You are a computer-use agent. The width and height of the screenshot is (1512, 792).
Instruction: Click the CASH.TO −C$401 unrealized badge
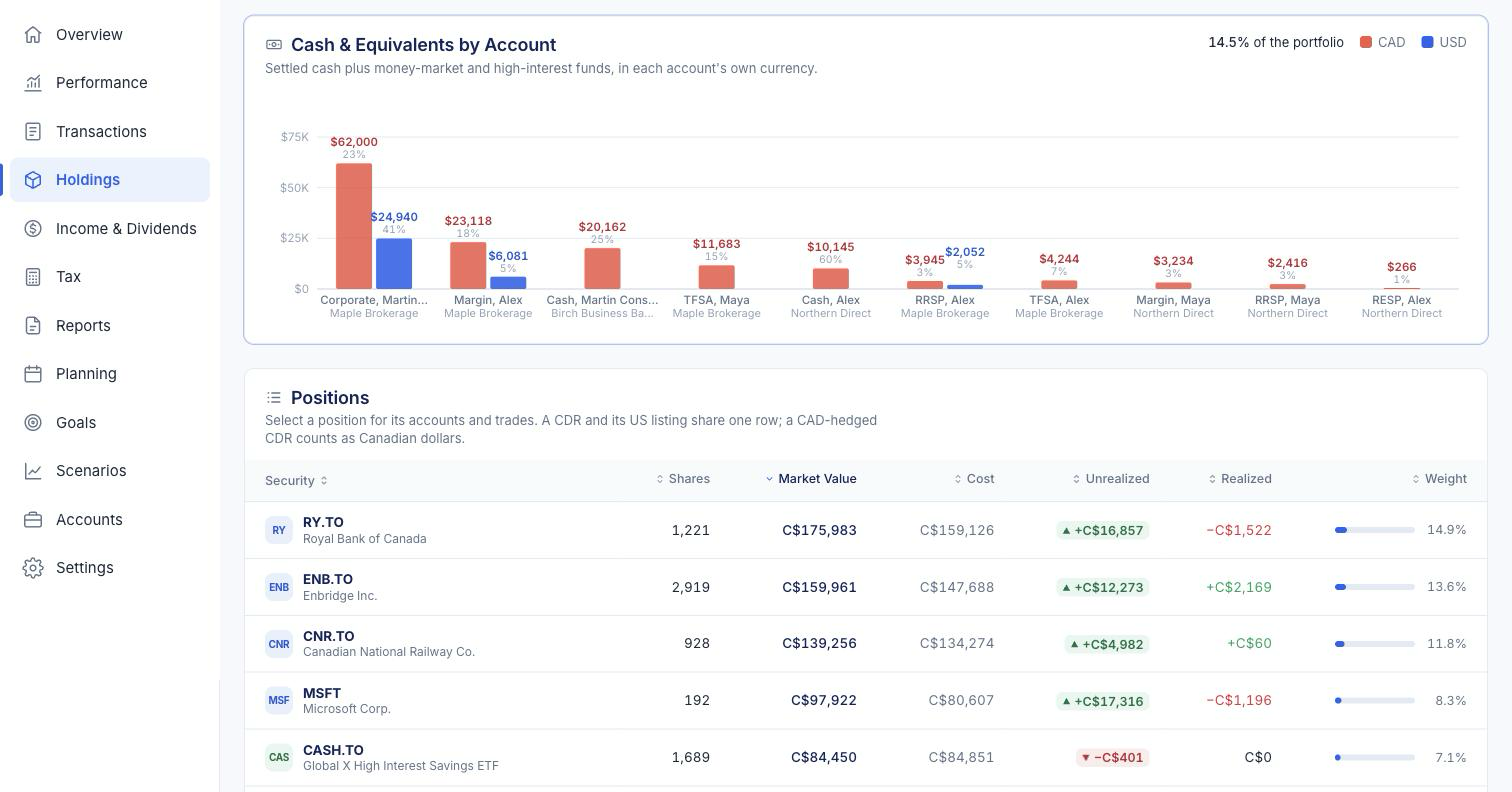click(x=1113, y=757)
